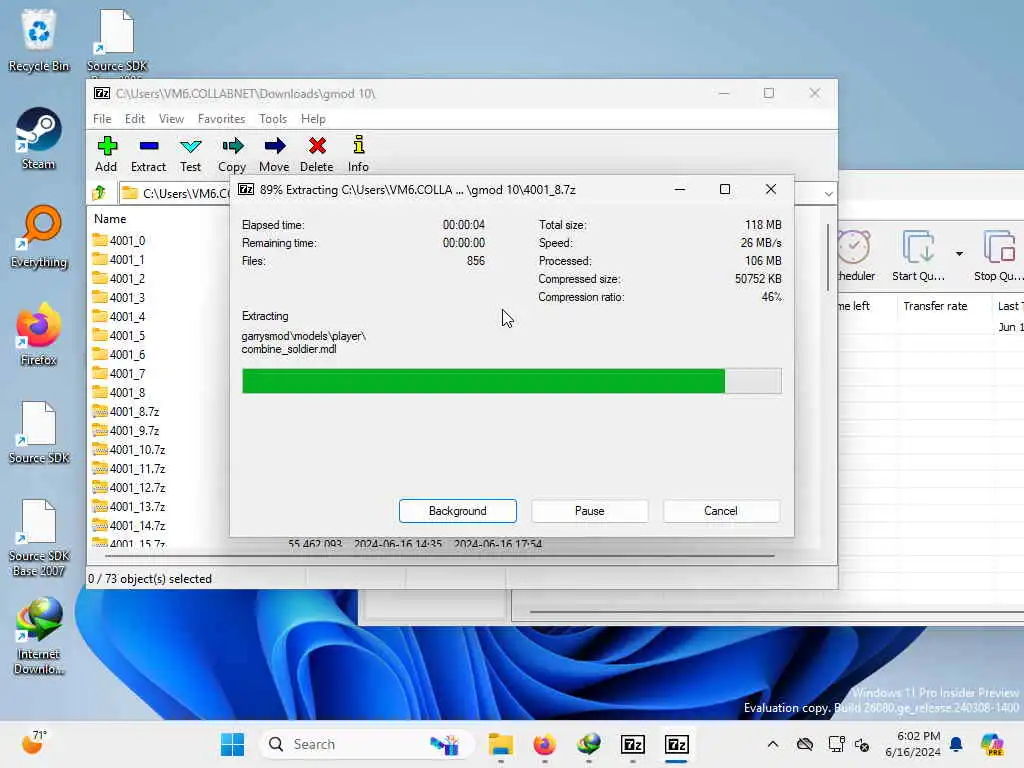Switch to first 7-Zip taskbar window
The width and height of the screenshot is (1024, 768).
coord(633,744)
